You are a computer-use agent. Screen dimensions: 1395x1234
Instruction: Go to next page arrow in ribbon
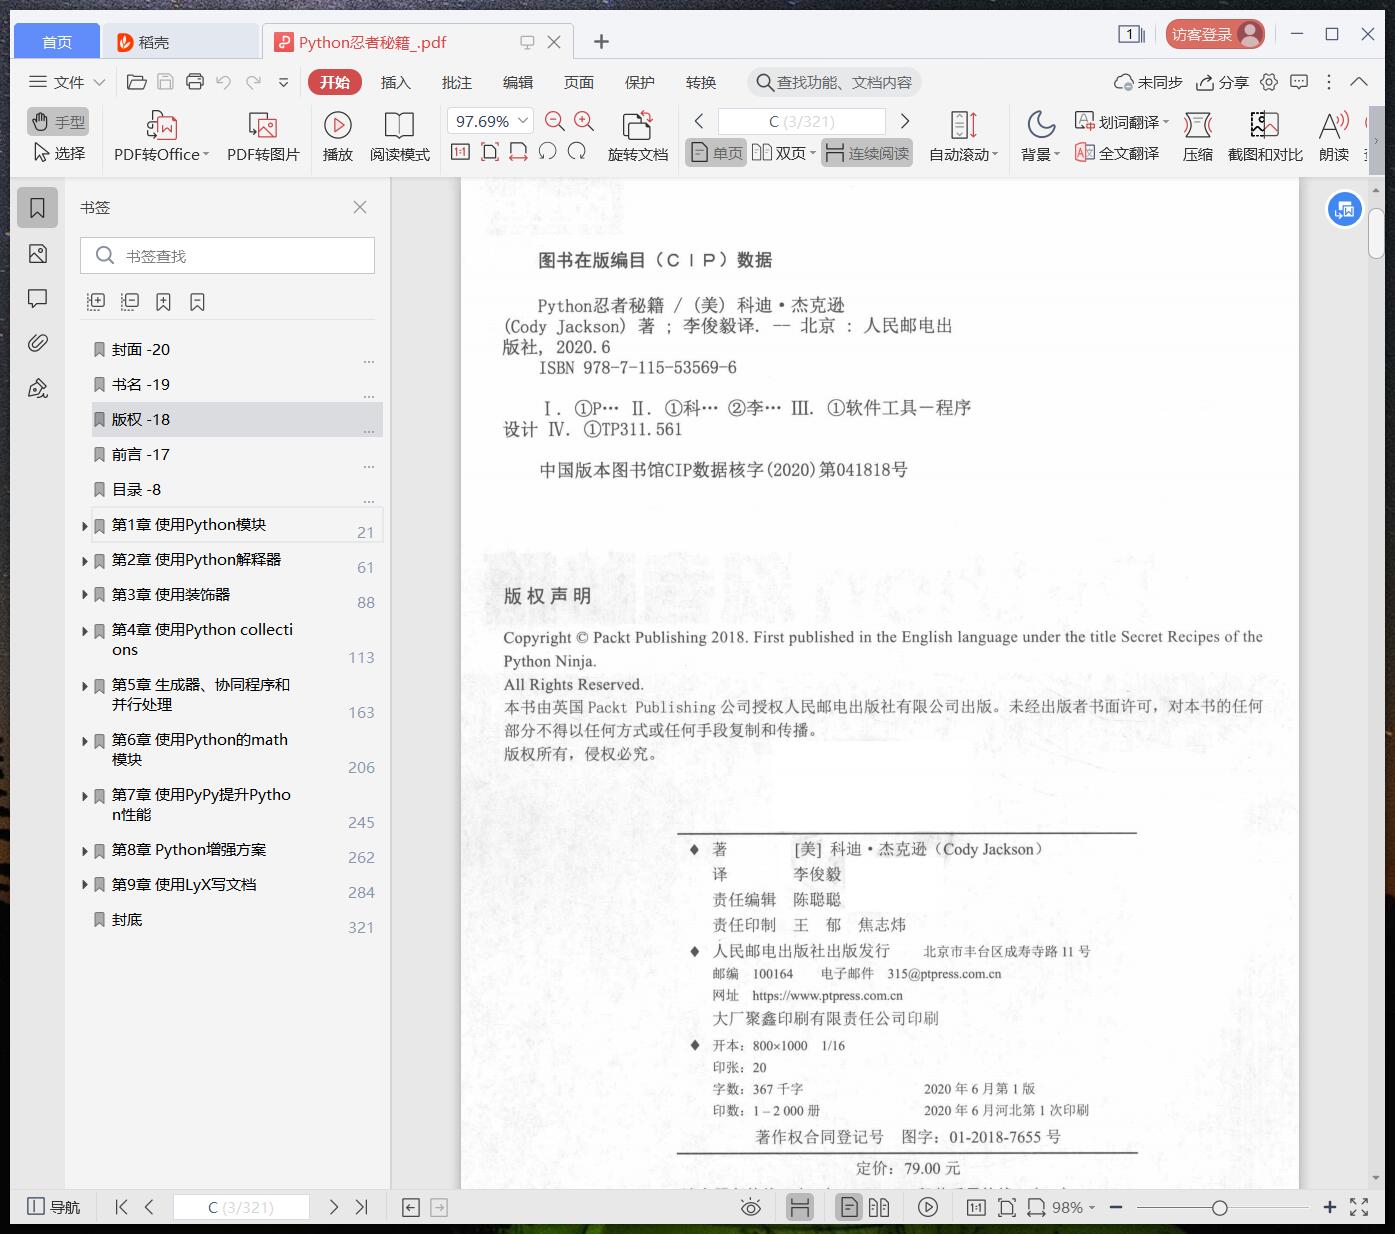tap(905, 121)
